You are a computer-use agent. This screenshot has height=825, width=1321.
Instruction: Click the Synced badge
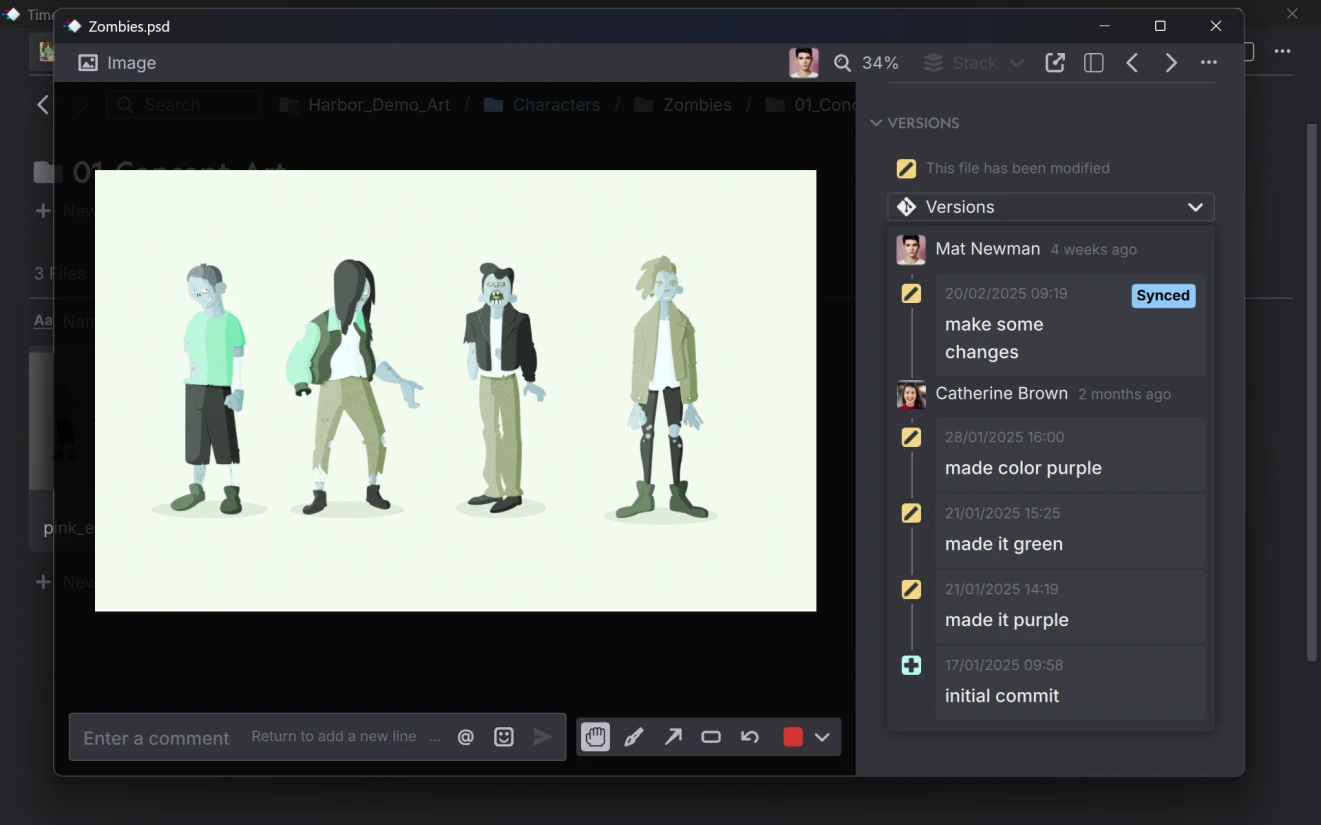(1163, 296)
